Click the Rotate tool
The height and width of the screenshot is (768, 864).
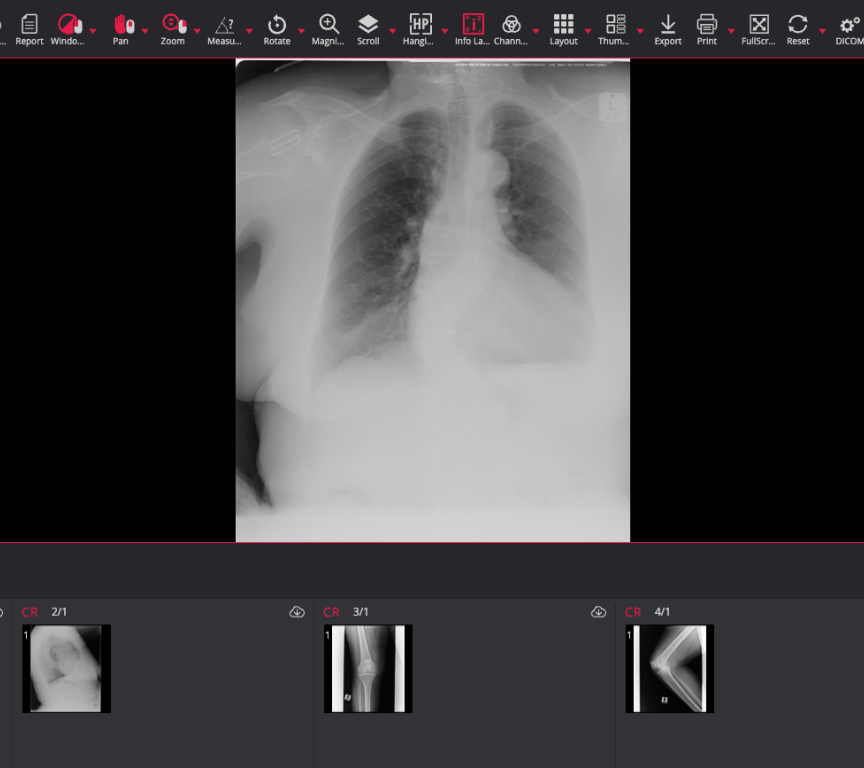point(277,30)
